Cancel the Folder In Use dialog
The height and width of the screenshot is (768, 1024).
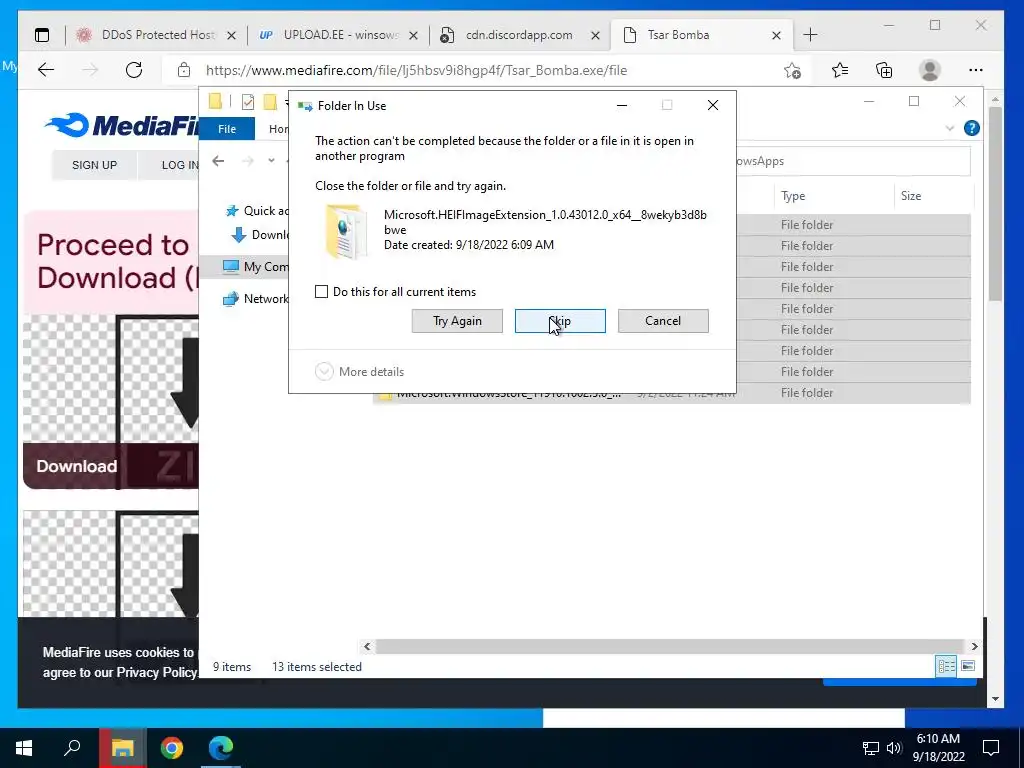pyautogui.click(x=663, y=321)
